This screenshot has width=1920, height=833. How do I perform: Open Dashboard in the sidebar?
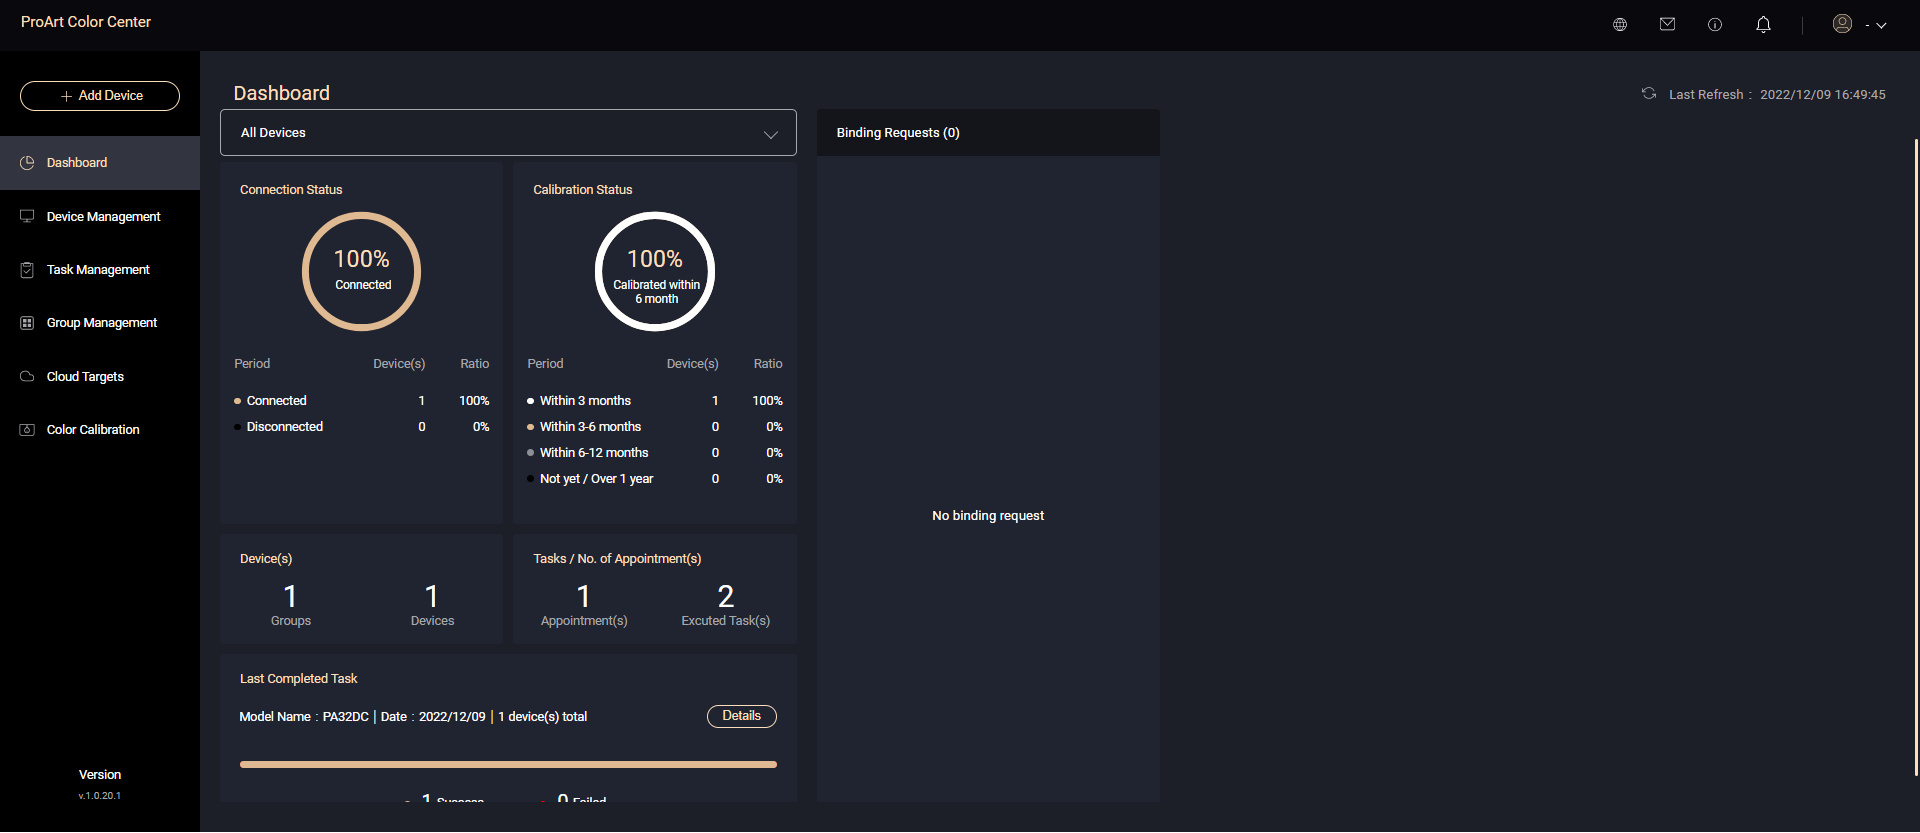point(100,163)
